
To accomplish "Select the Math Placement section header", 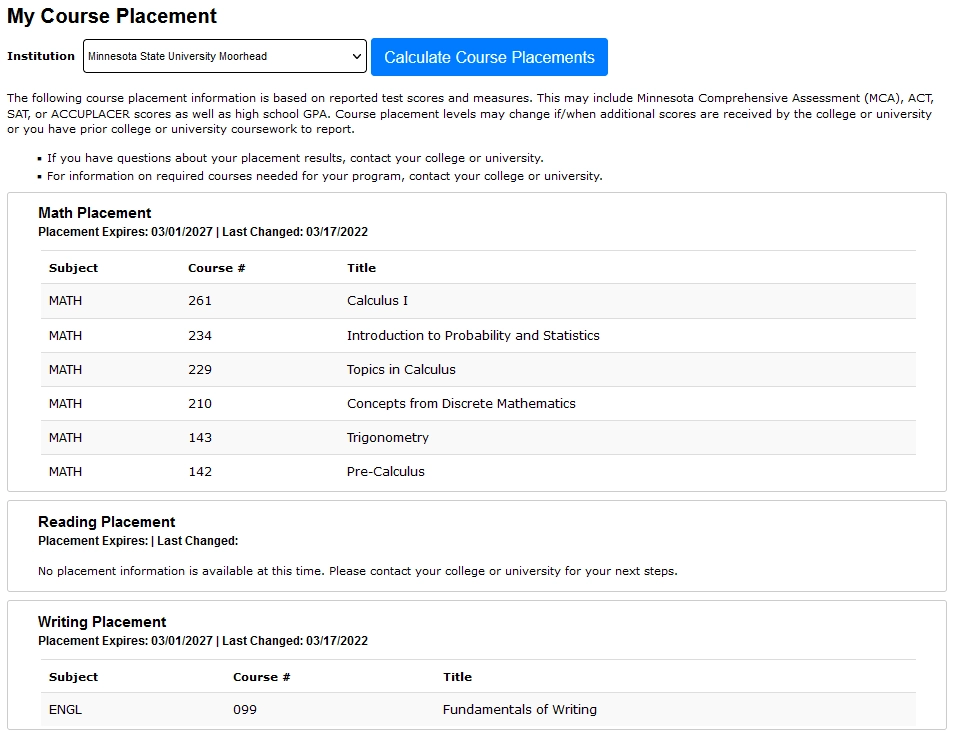I will 94,212.
